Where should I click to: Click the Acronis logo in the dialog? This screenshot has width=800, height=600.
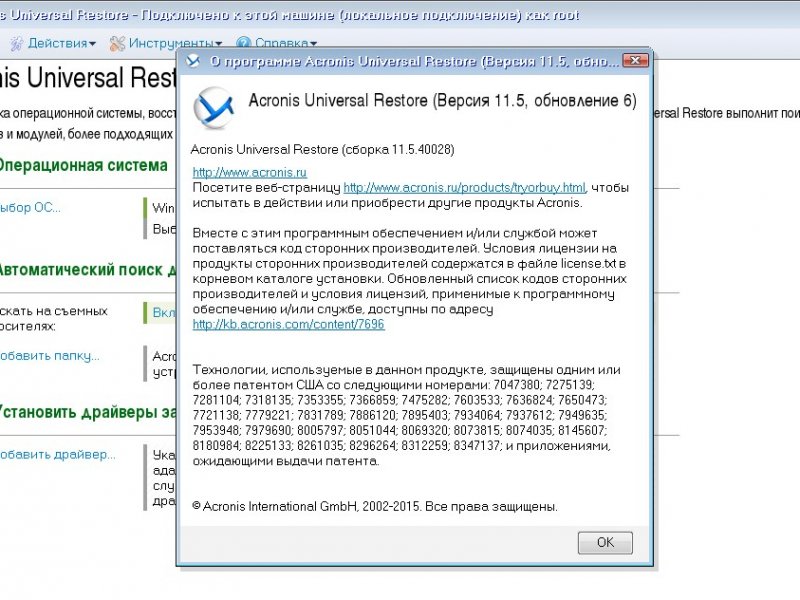214,108
